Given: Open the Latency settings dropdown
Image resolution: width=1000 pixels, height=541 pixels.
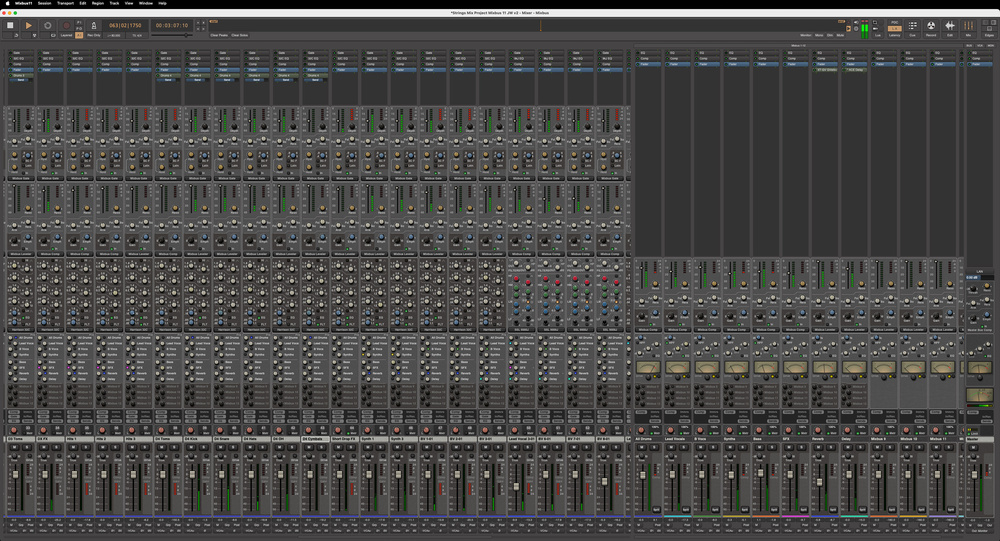Looking at the screenshot, I should click(x=894, y=35).
